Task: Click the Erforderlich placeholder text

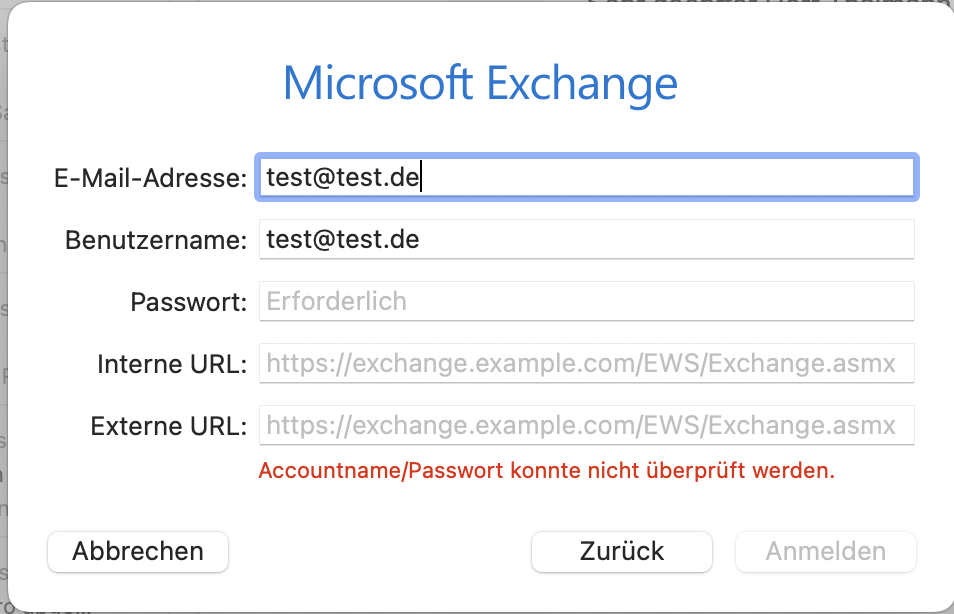Action: point(336,302)
